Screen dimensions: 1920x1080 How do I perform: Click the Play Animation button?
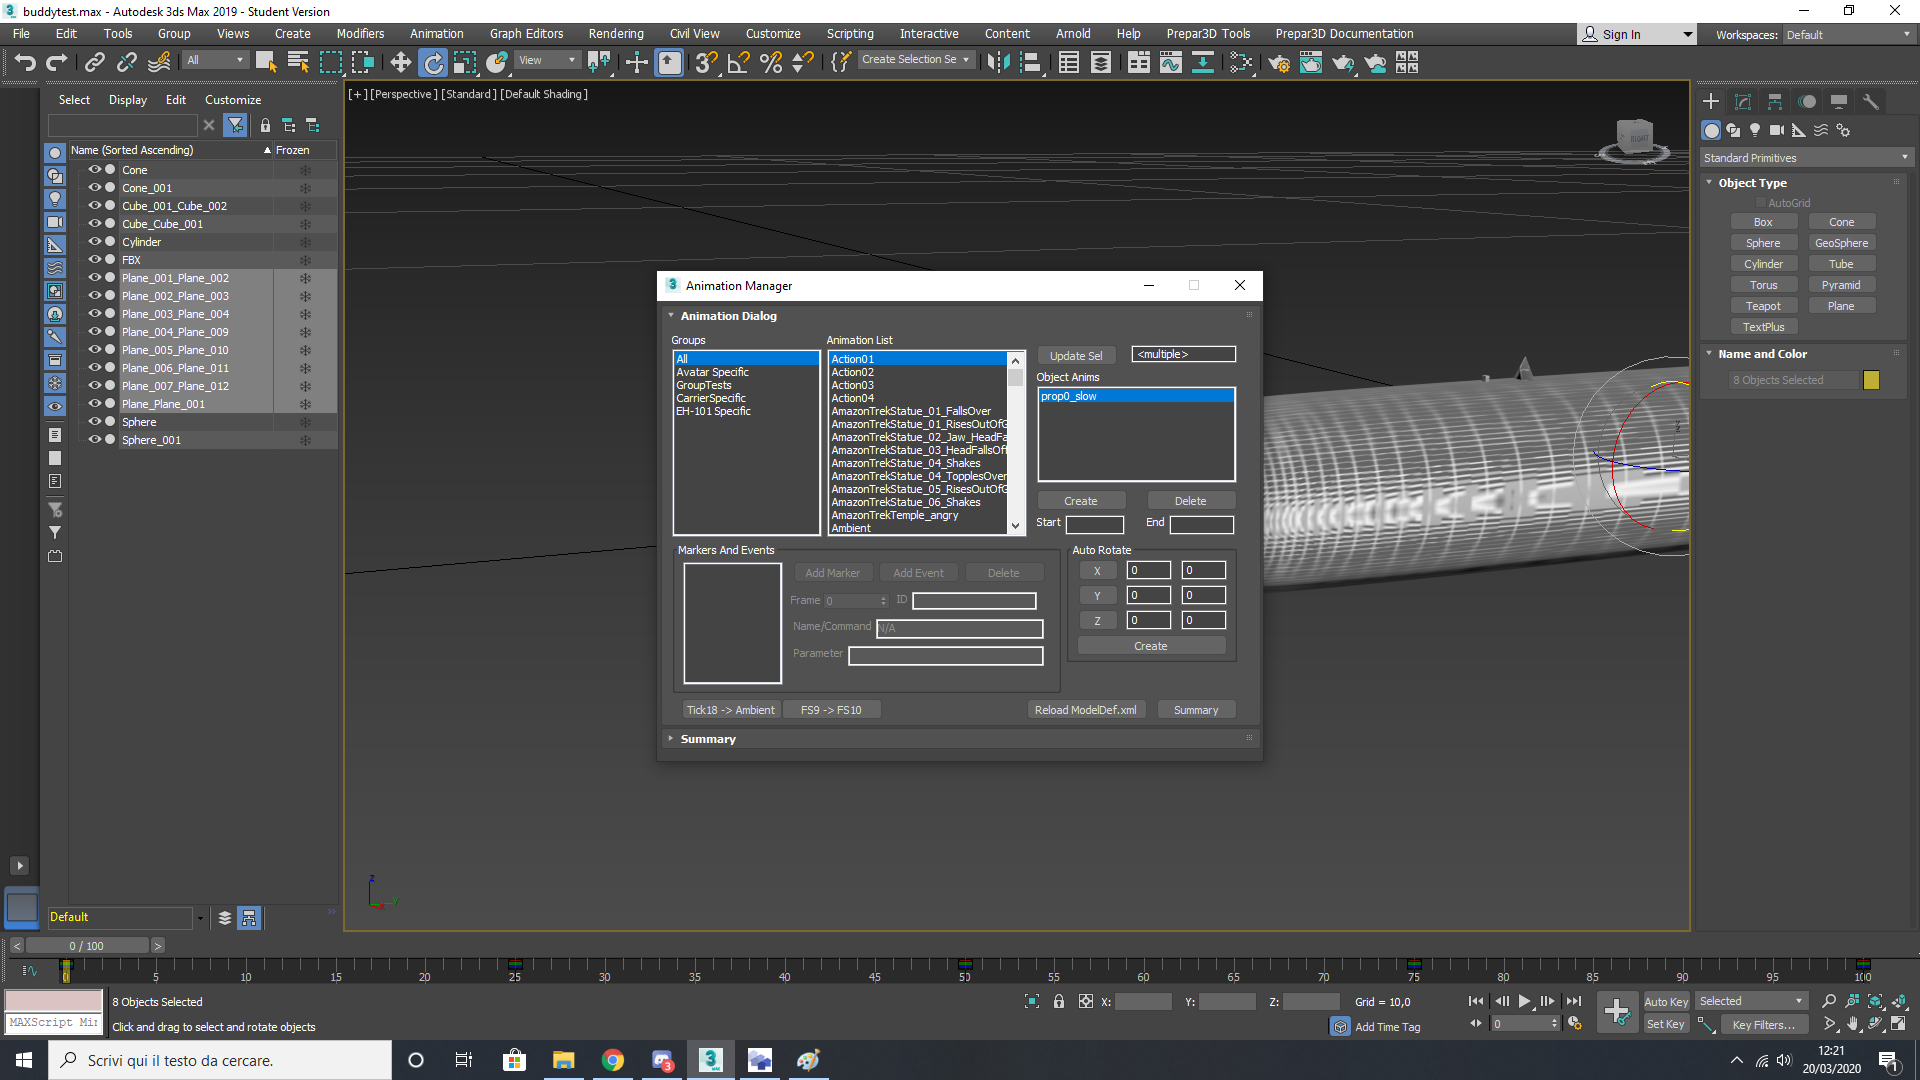coord(1524,1001)
